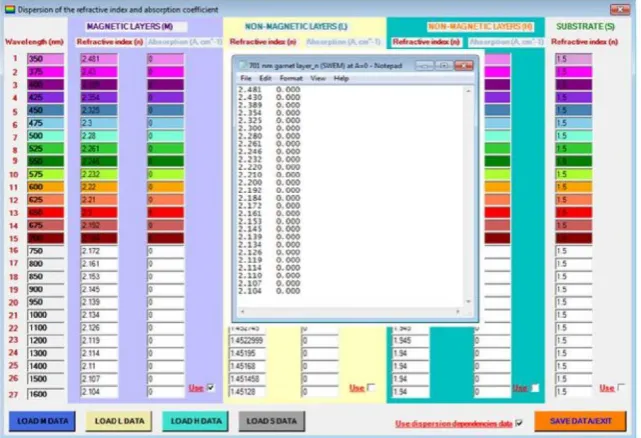Click Notepad vertical scrollbar down arrow

468,302
